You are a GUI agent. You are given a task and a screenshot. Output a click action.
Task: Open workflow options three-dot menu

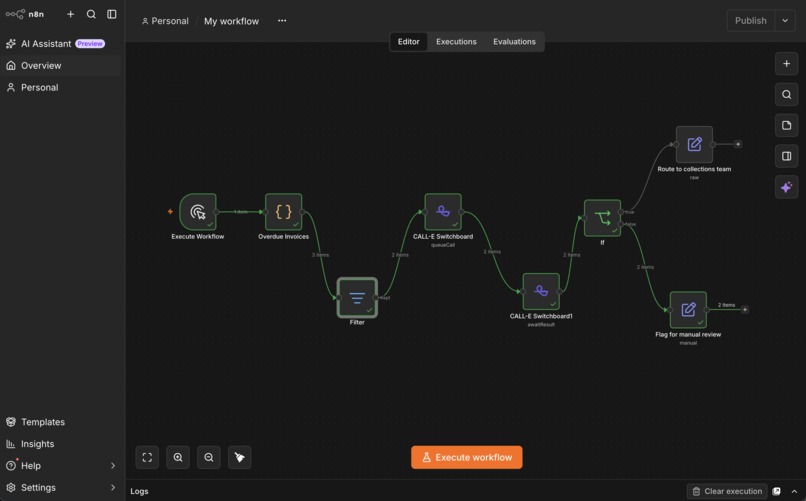click(282, 21)
